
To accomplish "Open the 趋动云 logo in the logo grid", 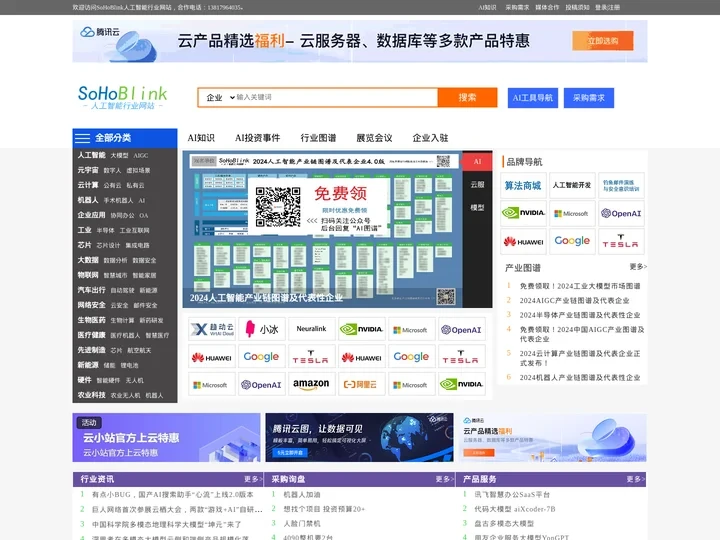I will click(212, 329).
